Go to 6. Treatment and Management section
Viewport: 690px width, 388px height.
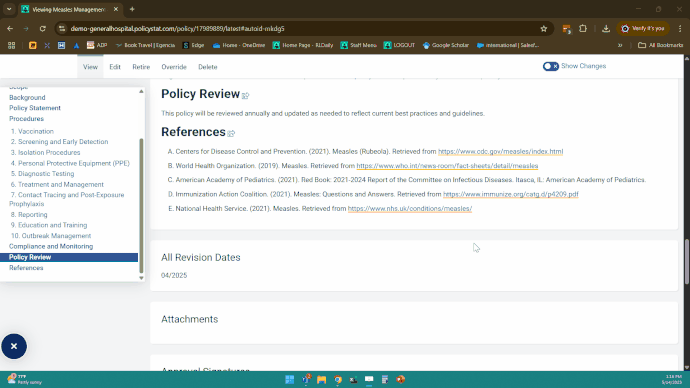(x=57, y=185)
